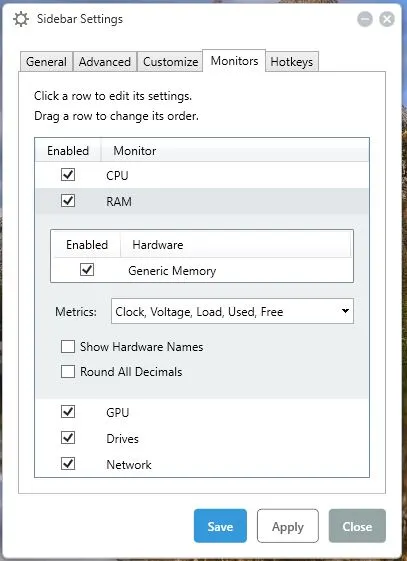The image size is (407, 561).
Task: Disable the RAM monitor checkbox
Action: coord(68,201)
